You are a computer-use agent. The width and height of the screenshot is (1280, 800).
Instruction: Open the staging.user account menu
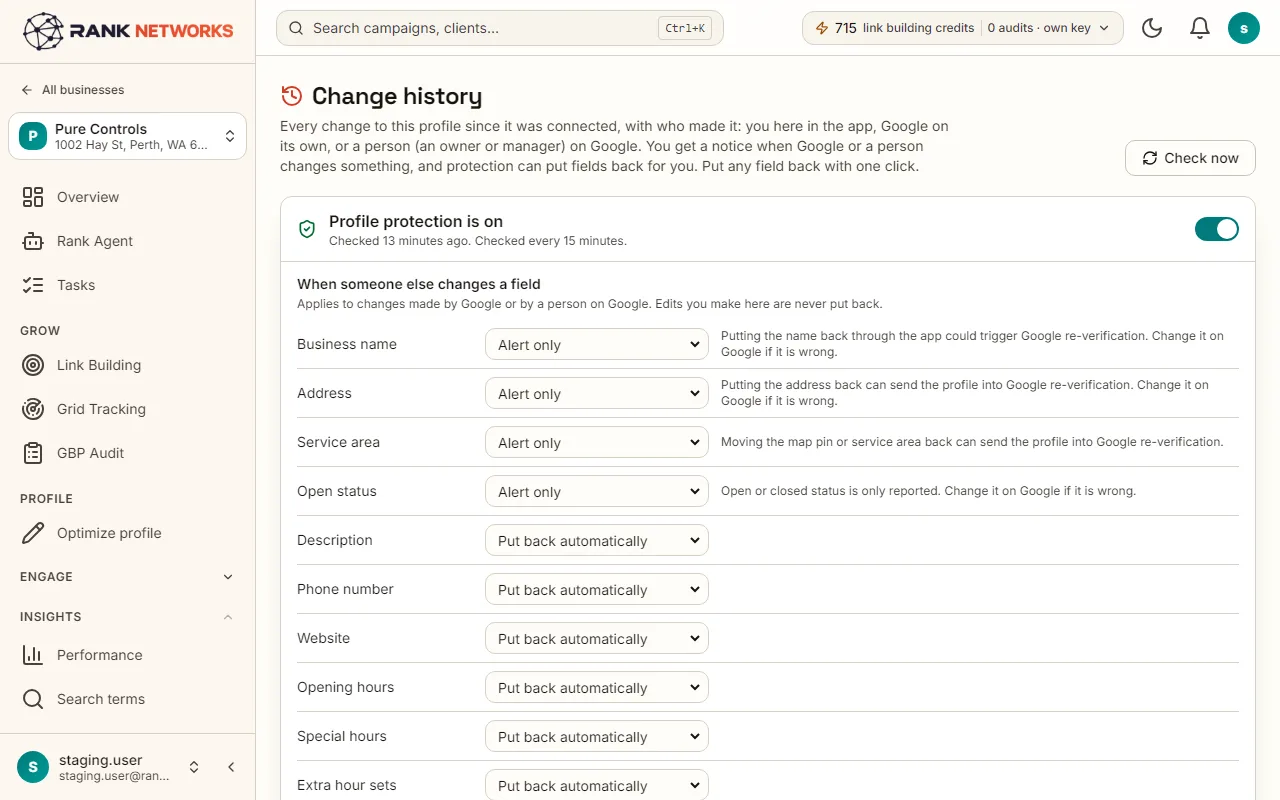point(110,767)
